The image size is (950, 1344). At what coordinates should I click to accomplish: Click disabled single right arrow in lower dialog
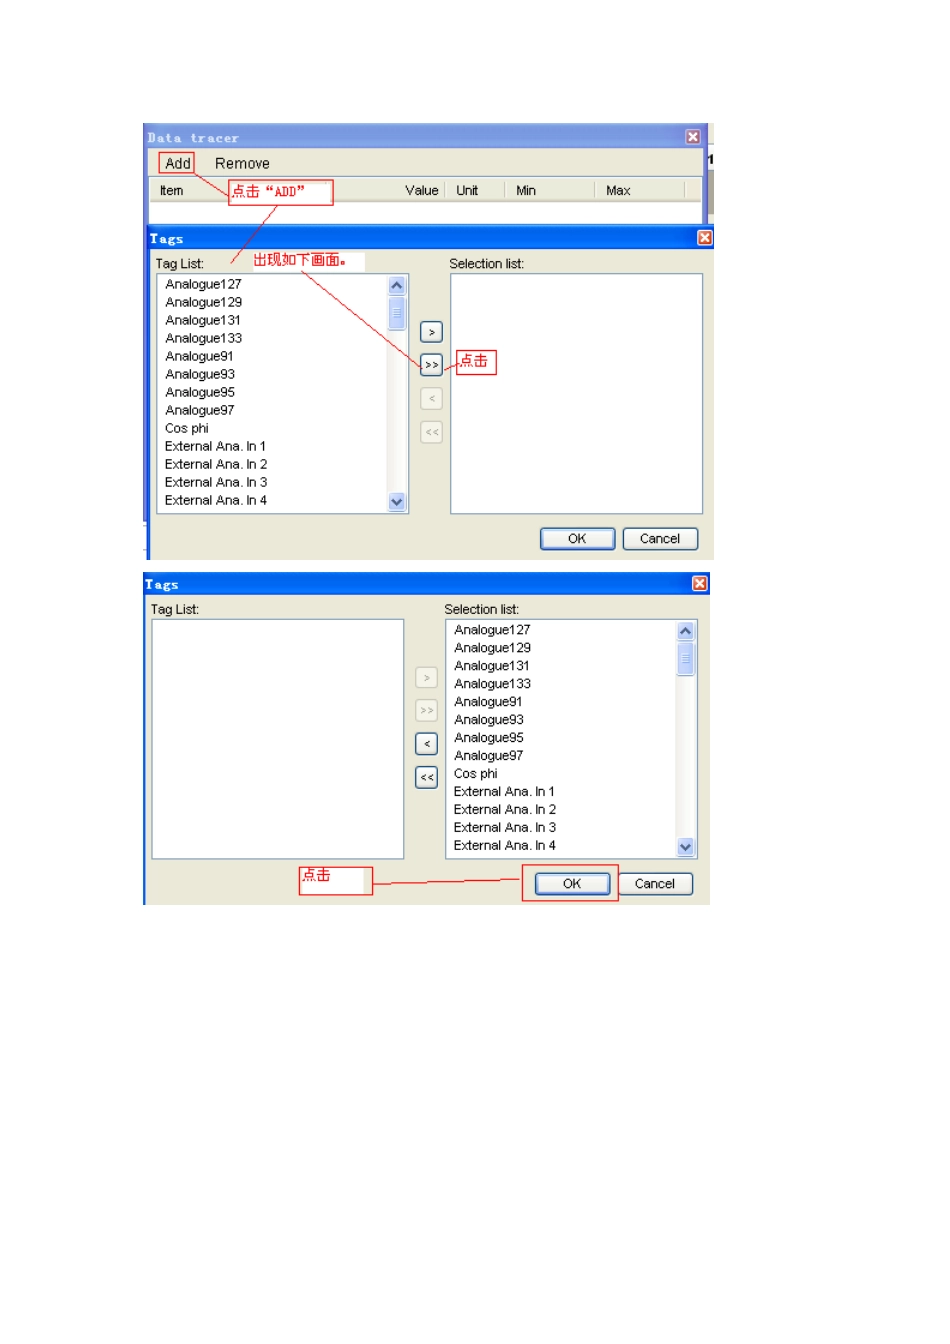click(426, 678)
